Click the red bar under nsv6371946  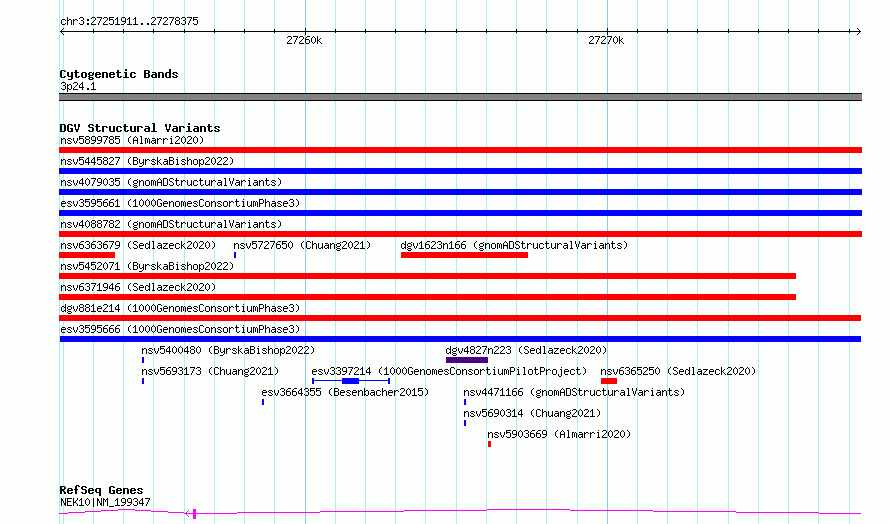tap(427, 297)
